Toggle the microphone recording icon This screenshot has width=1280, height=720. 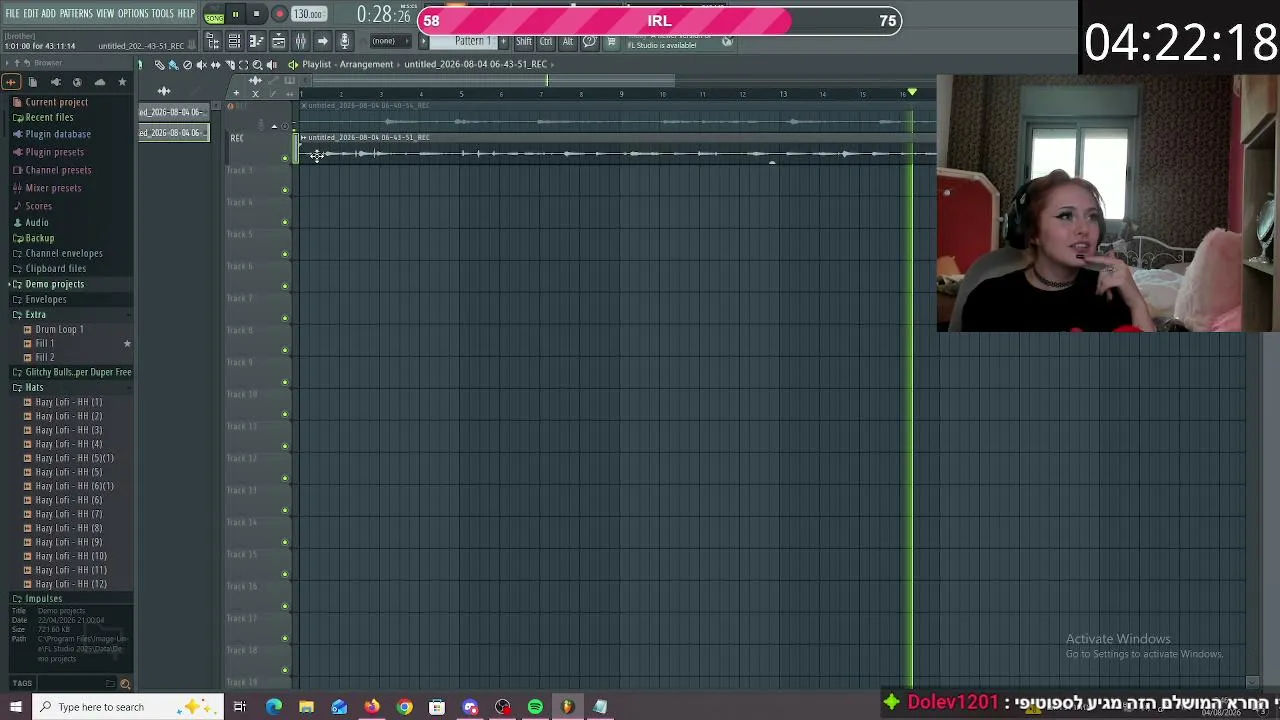344,41
